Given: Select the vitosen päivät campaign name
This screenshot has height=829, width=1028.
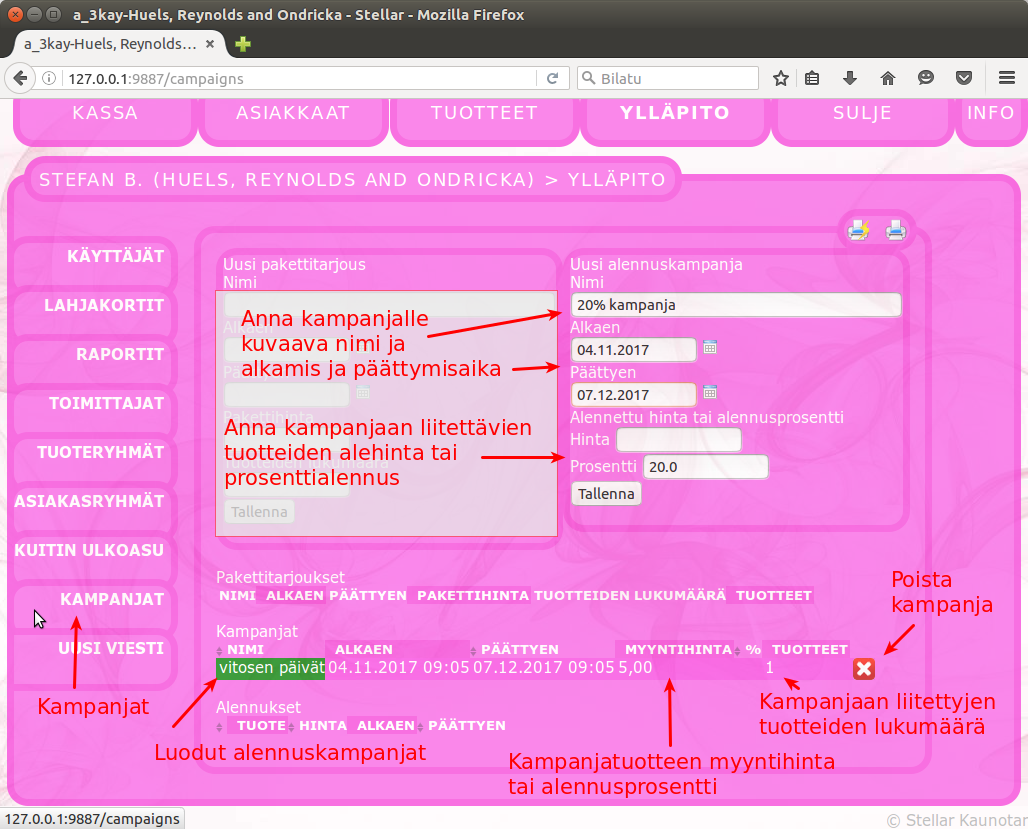Looking at the screenshot, I should click(x=271, y=668).
